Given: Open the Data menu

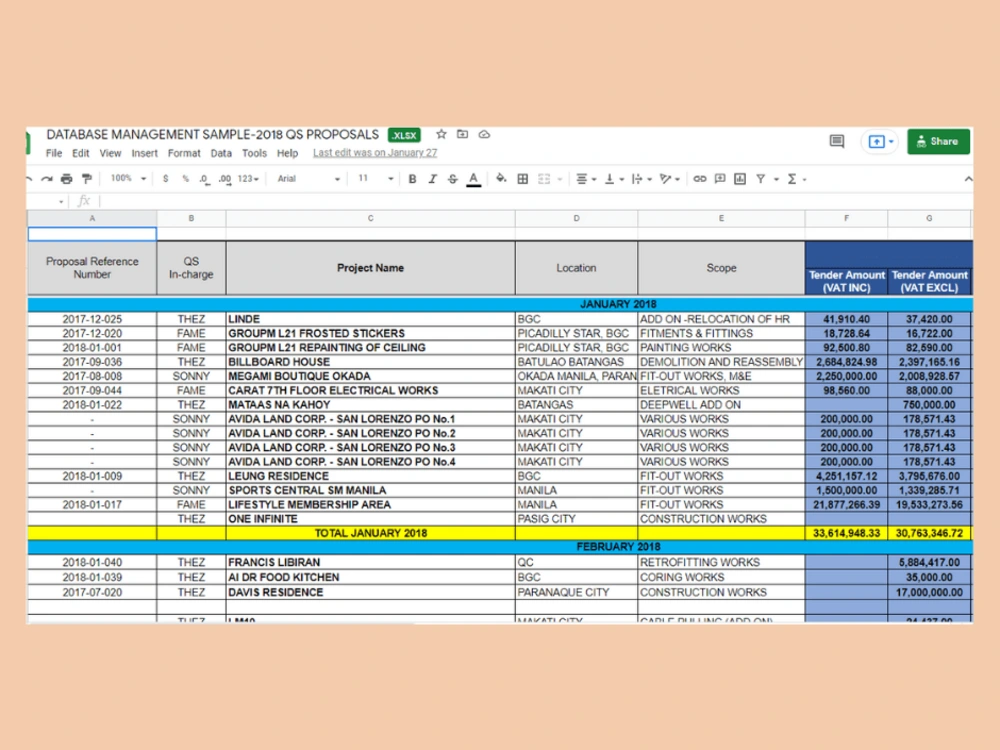Looking at the screenshot, I should (221, 153).
